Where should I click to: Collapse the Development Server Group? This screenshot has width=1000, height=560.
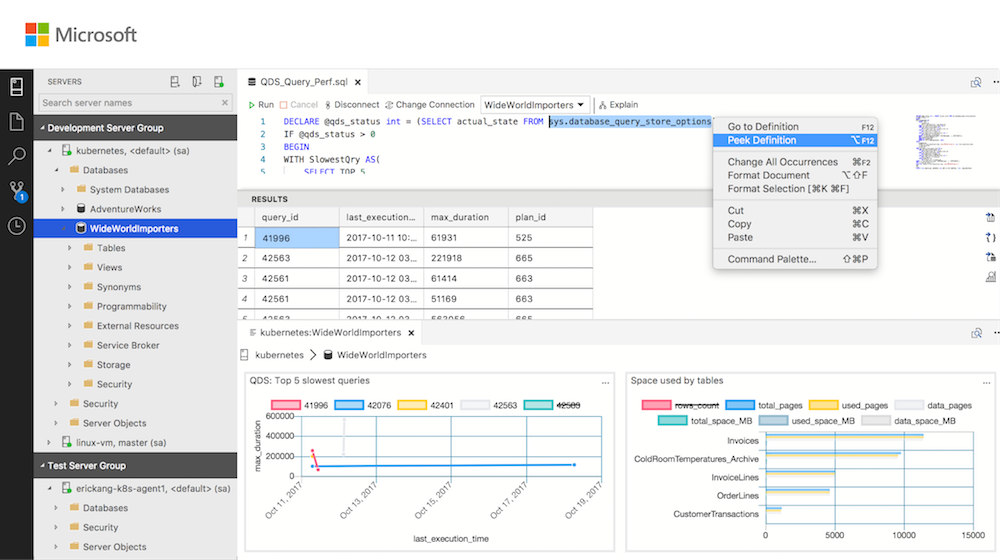43,128
